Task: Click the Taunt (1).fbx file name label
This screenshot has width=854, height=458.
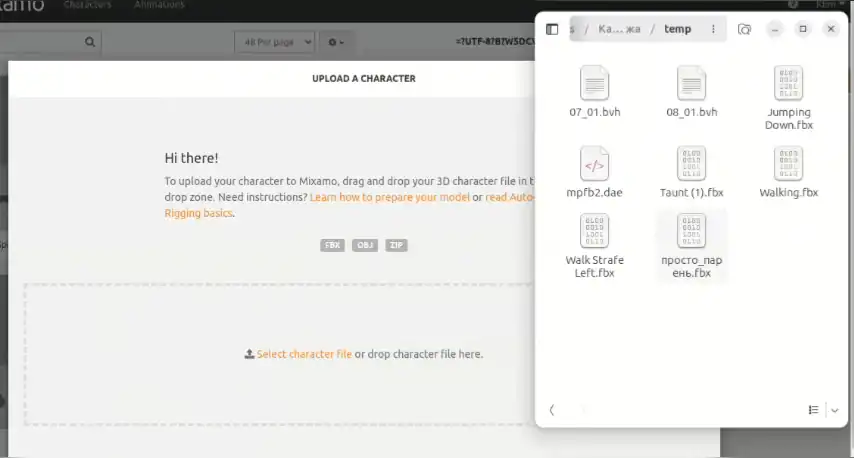Action: (691, 192)
